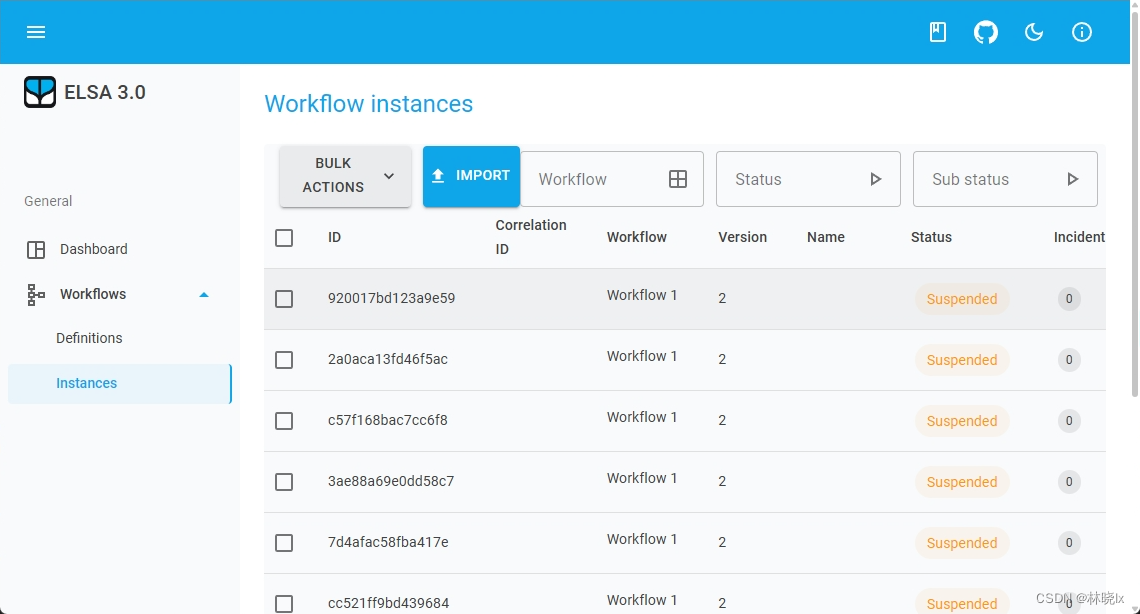The image size is (1140, 614).
Task: Select Instances in the sidebar
Action: (x=87, y=383)
